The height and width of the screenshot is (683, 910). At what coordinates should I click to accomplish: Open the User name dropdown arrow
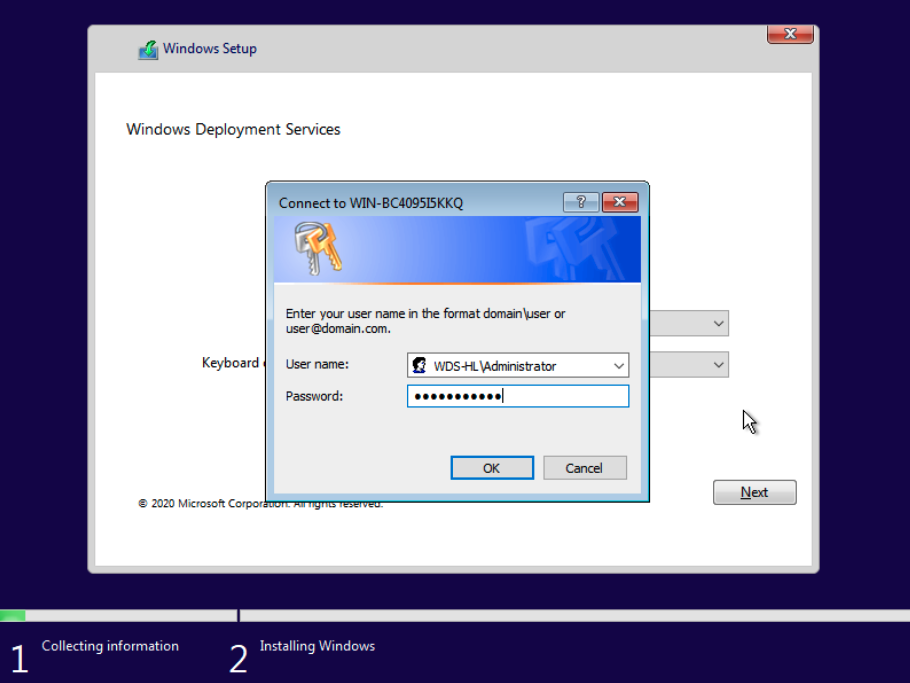(619, 366)
